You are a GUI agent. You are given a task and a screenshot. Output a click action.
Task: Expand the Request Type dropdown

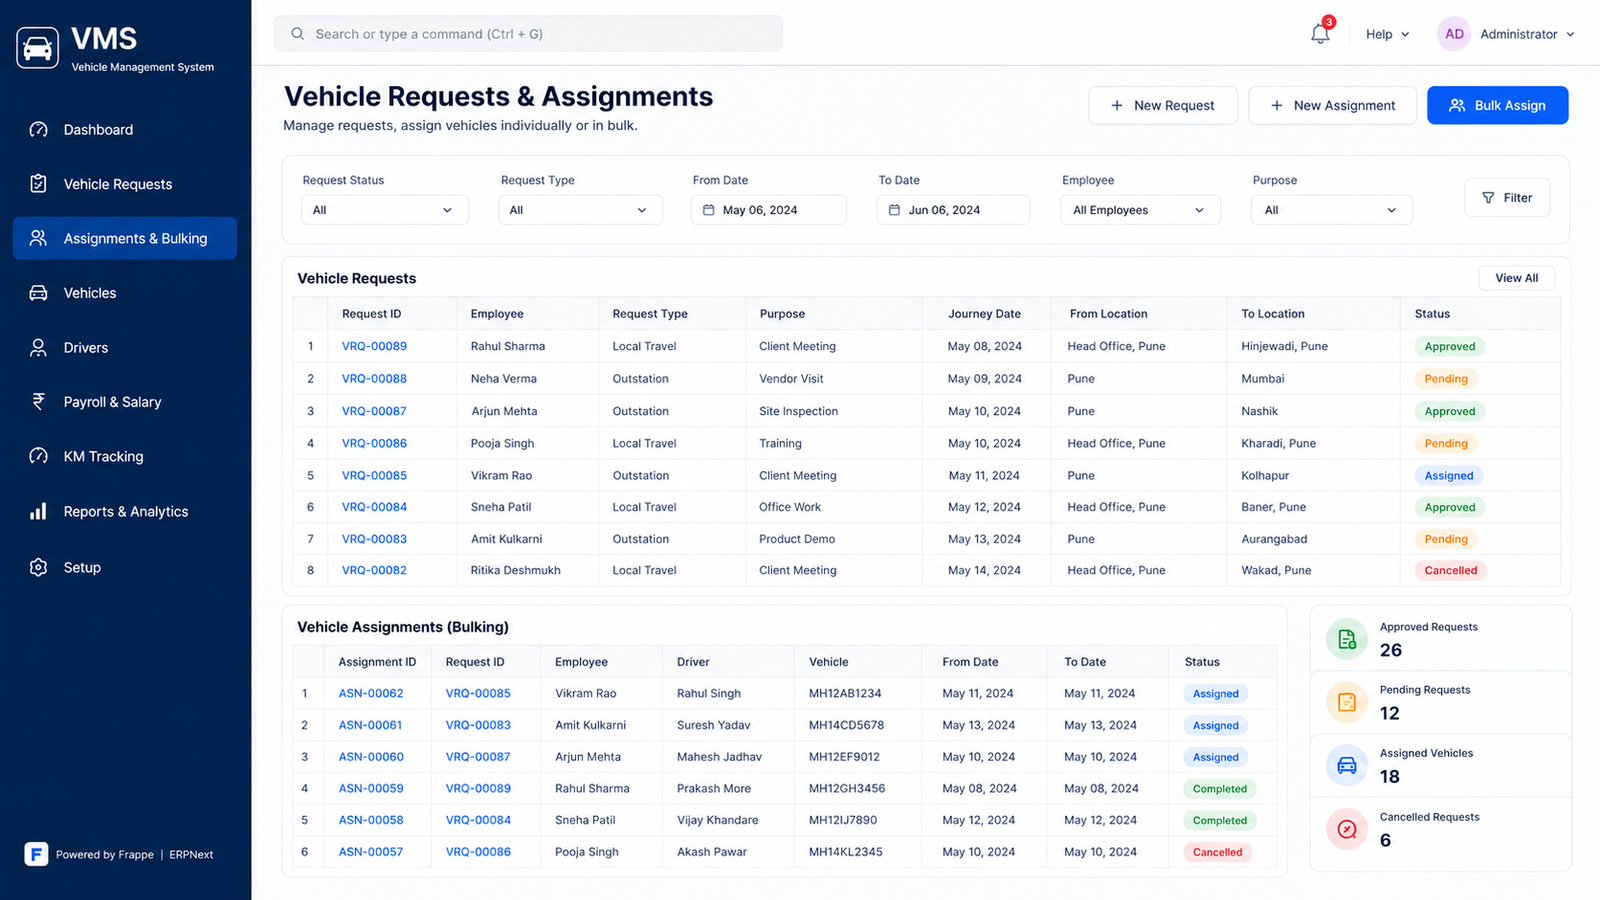pos(580,210)
